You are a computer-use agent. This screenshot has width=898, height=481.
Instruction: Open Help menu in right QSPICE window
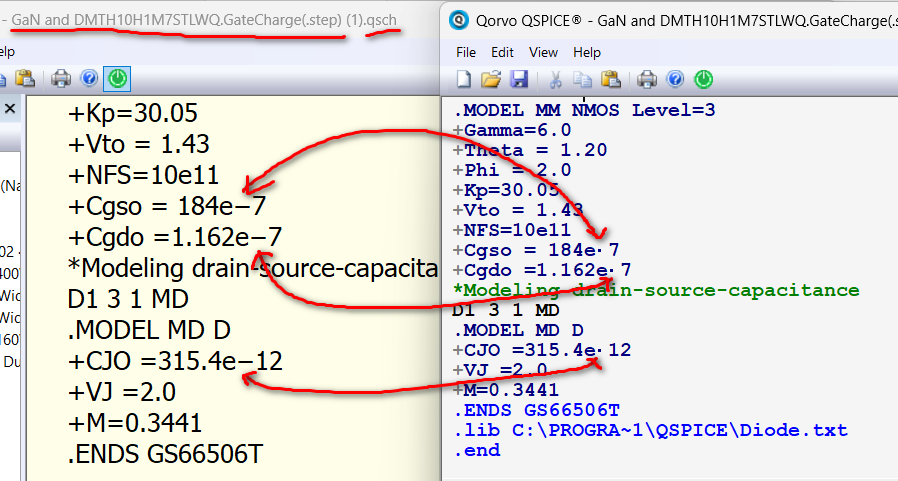pos(587,52)
